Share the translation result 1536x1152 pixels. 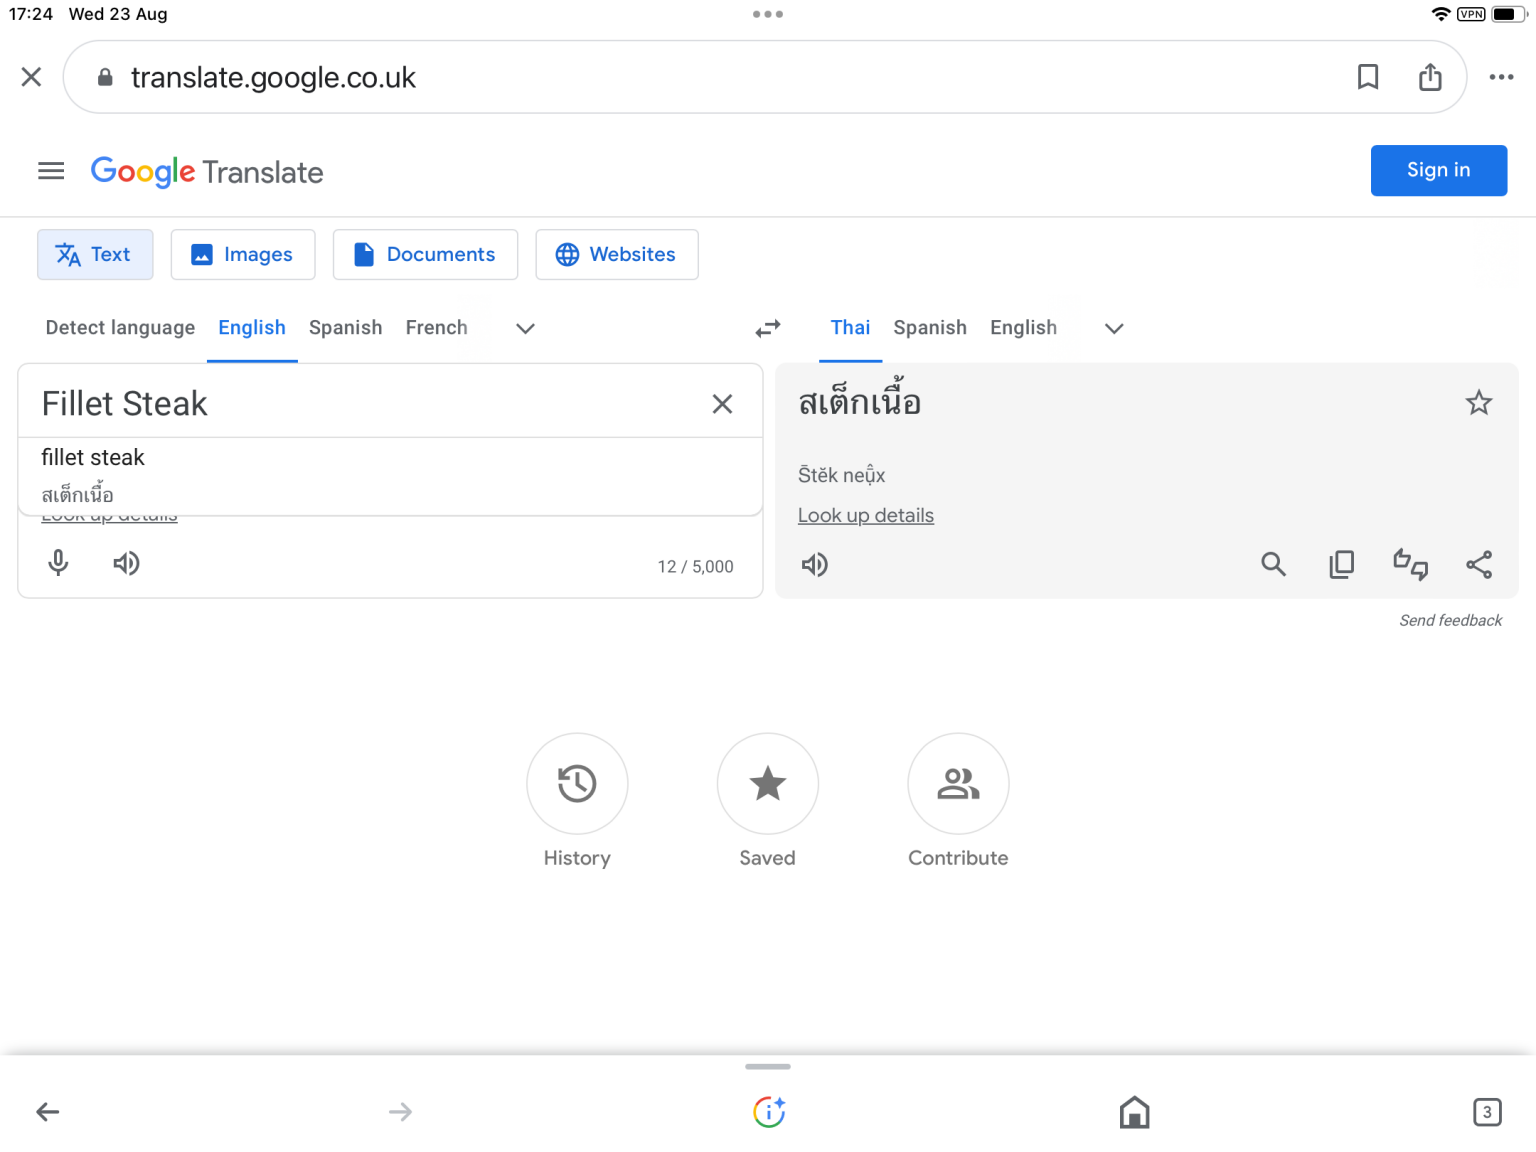(x=1478, y=565)
